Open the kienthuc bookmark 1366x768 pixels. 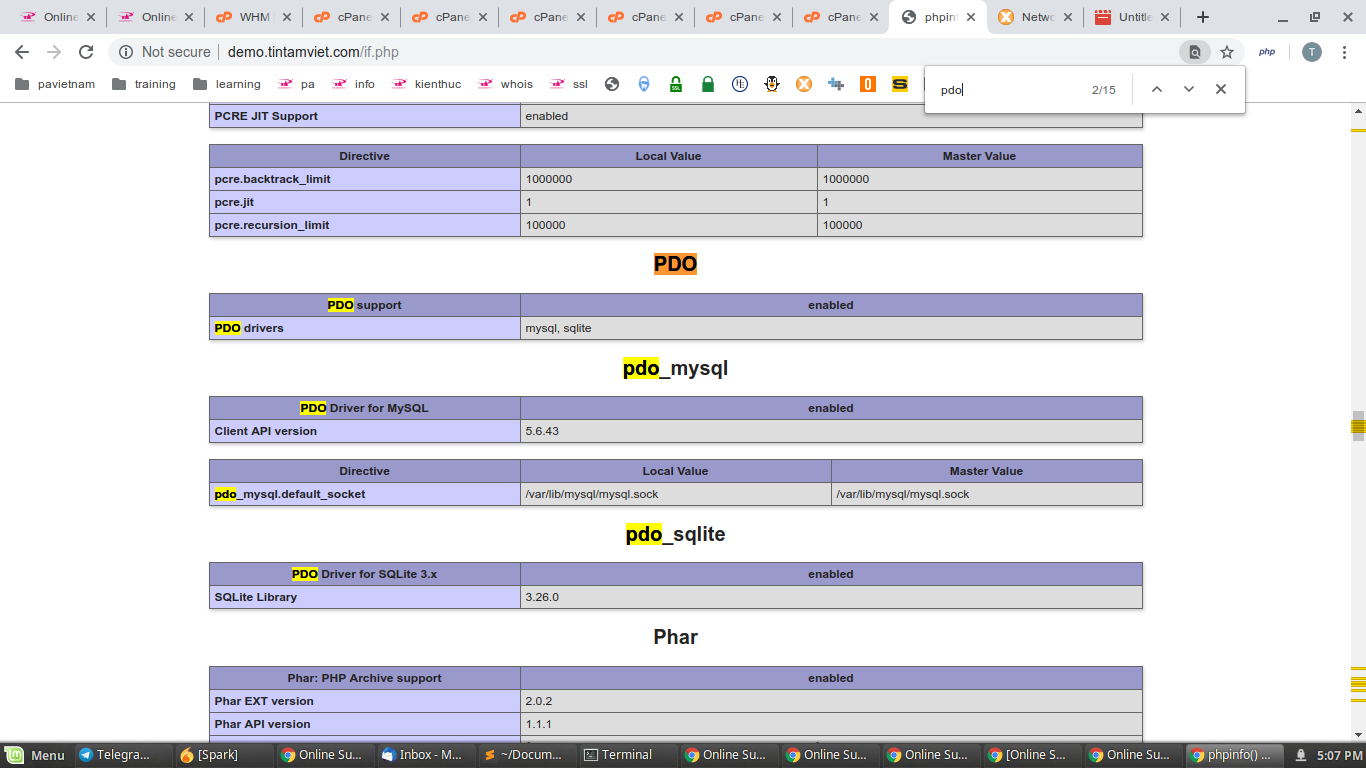pyautogui.click(x=427, y=84)
